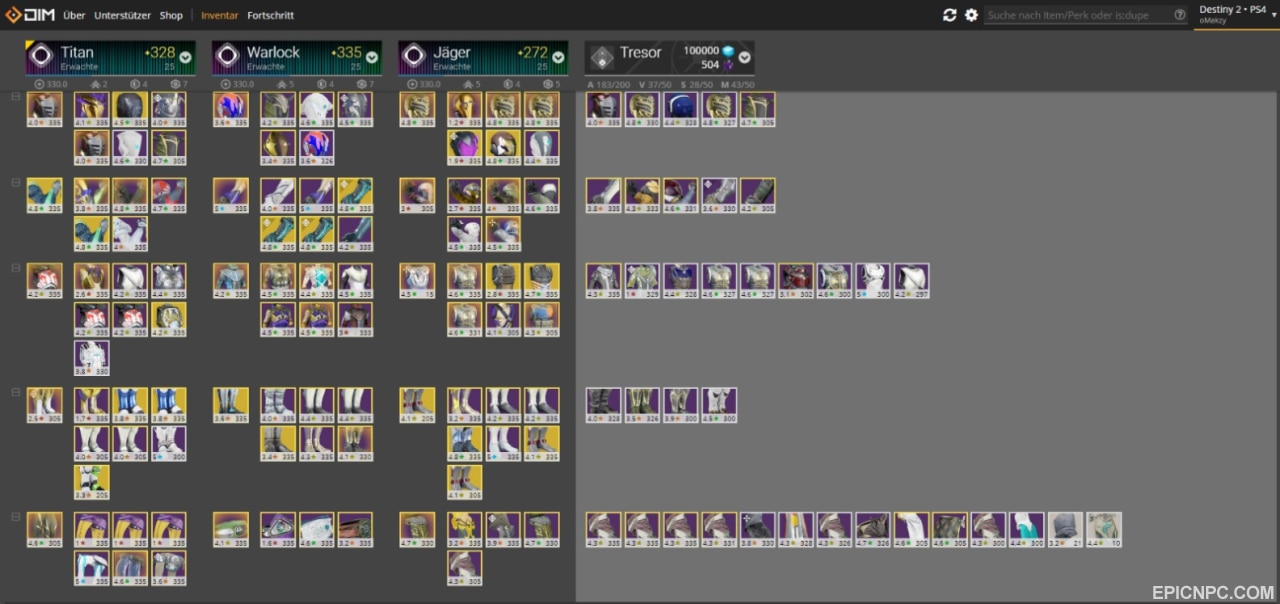Viewport: 1280px width, 604px height.
Task: Click the Titan emblem icon
Action: (42, 57)
